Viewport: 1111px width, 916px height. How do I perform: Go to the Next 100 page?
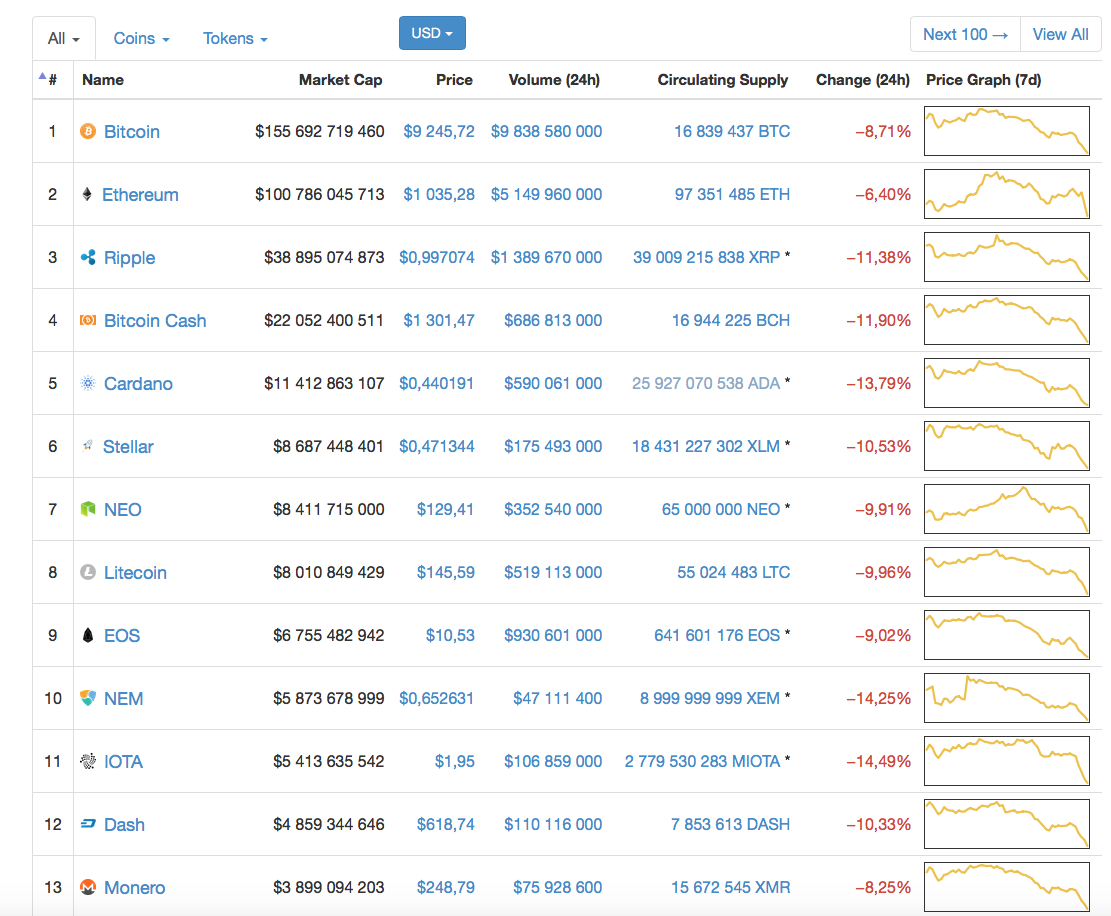965,34
